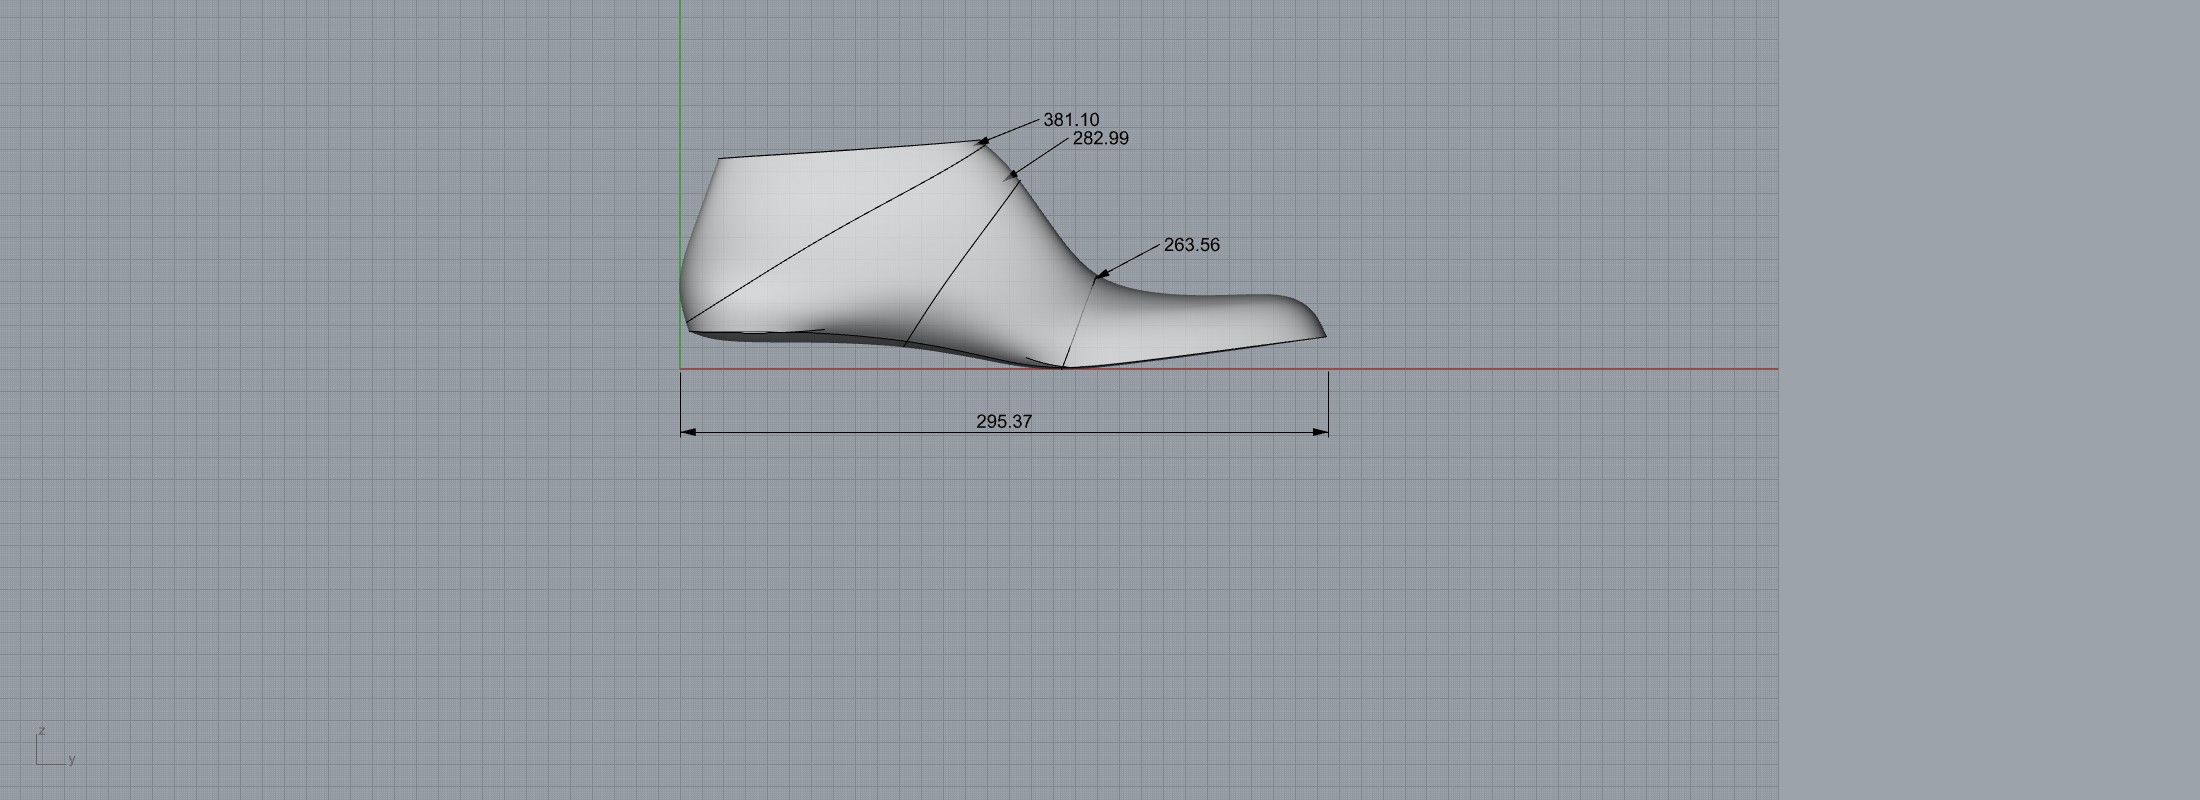Screen dimensions: 2200x800
Task: Click left arrowhead of the 295.37 dimension
Action: [x=688, y=432]
